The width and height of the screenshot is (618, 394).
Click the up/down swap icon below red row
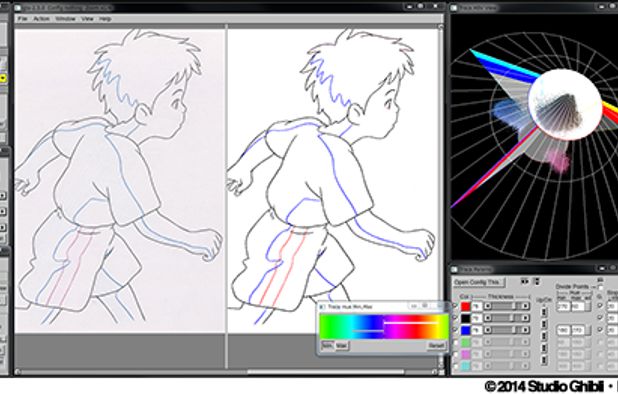coord(544,312)
